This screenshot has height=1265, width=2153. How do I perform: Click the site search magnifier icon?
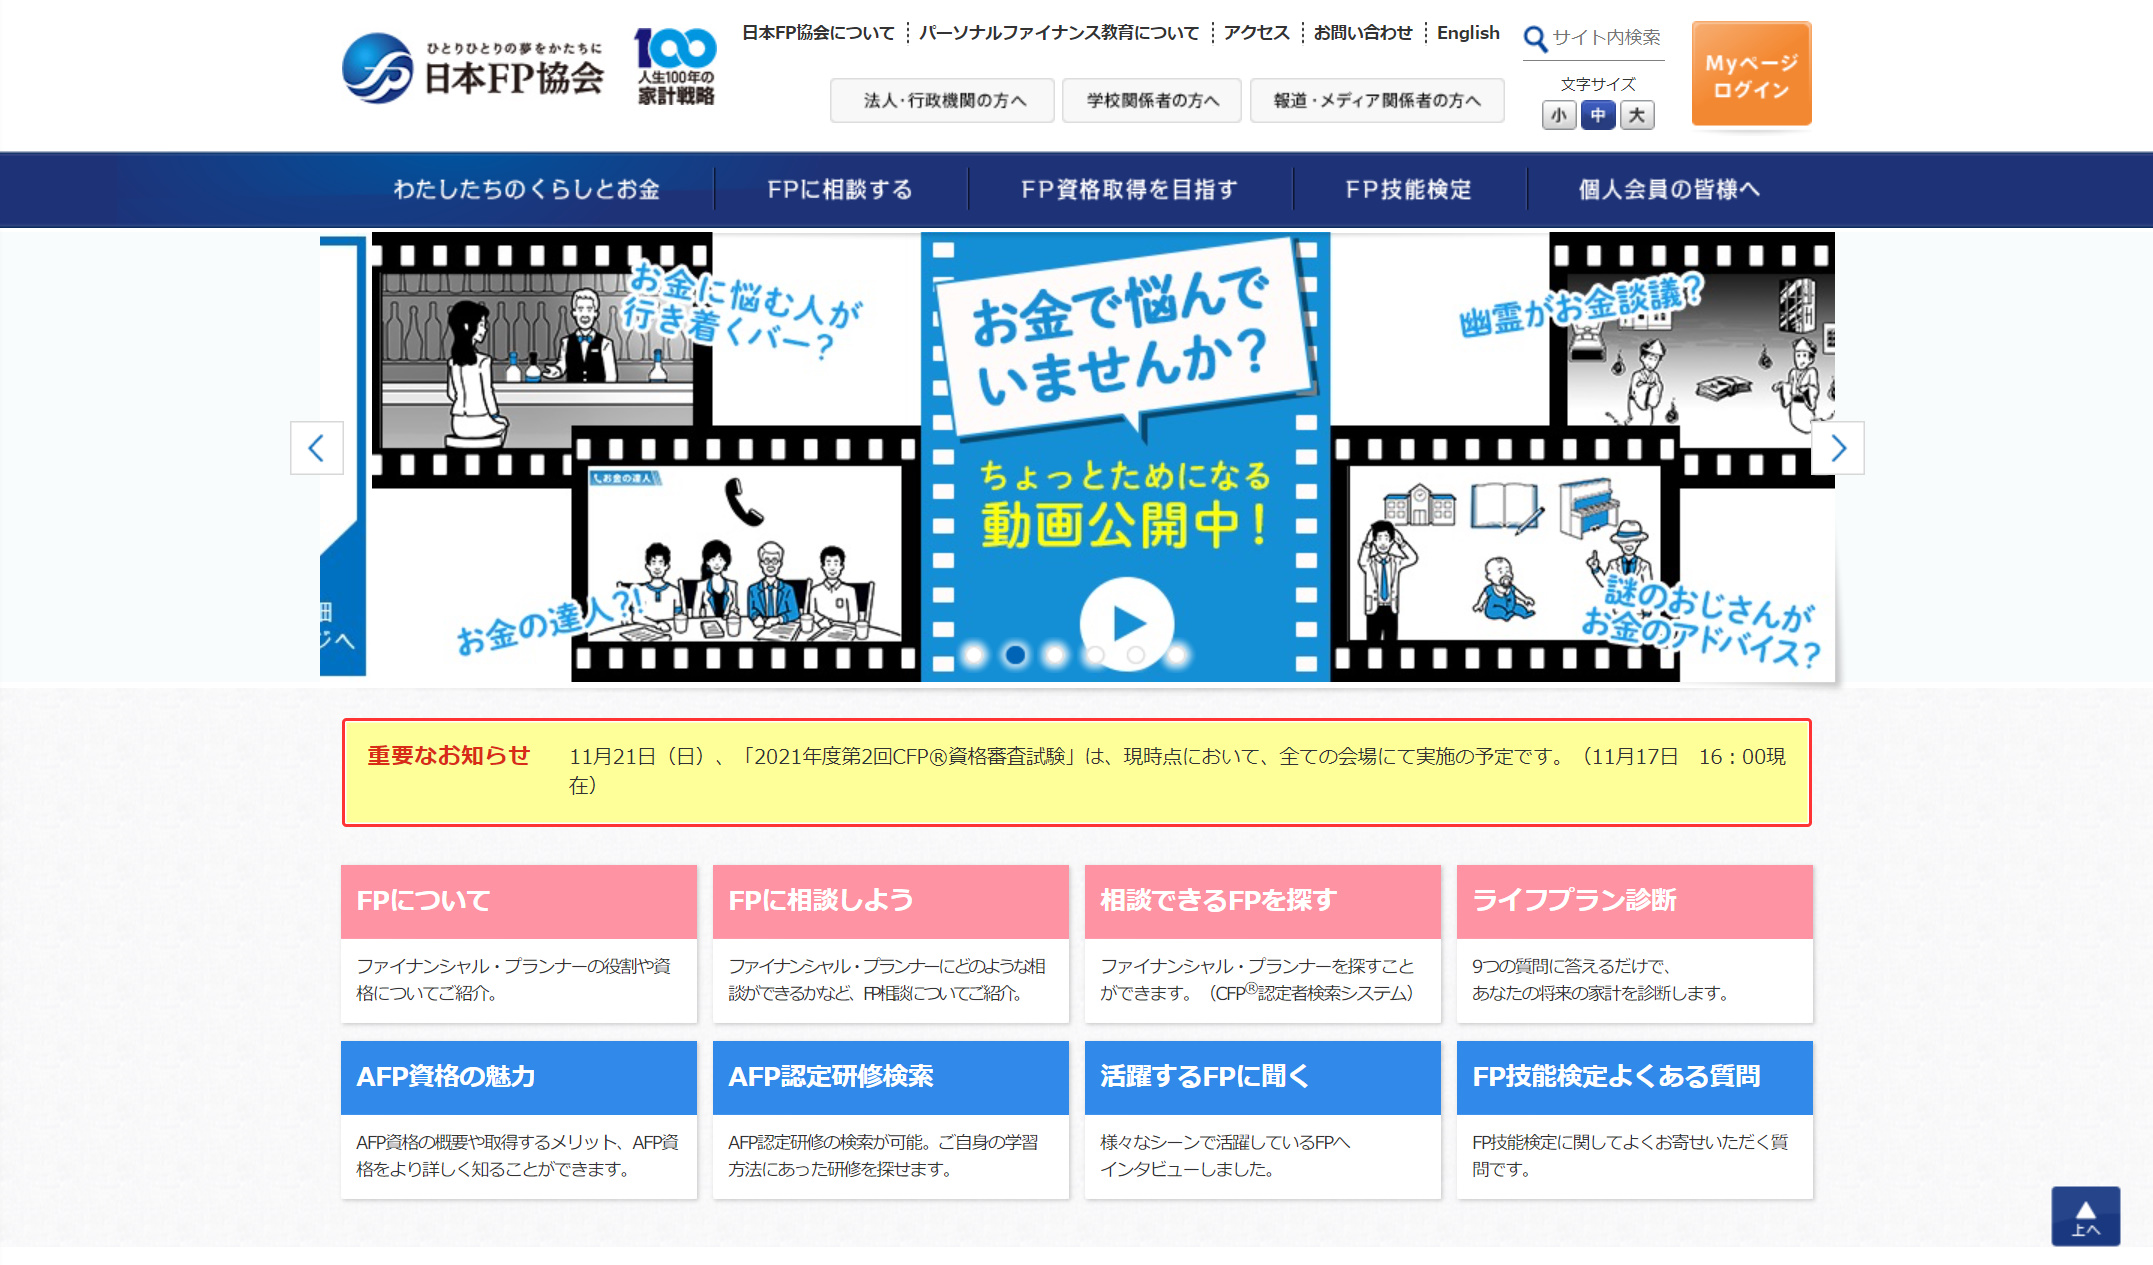pos(1534,38)
